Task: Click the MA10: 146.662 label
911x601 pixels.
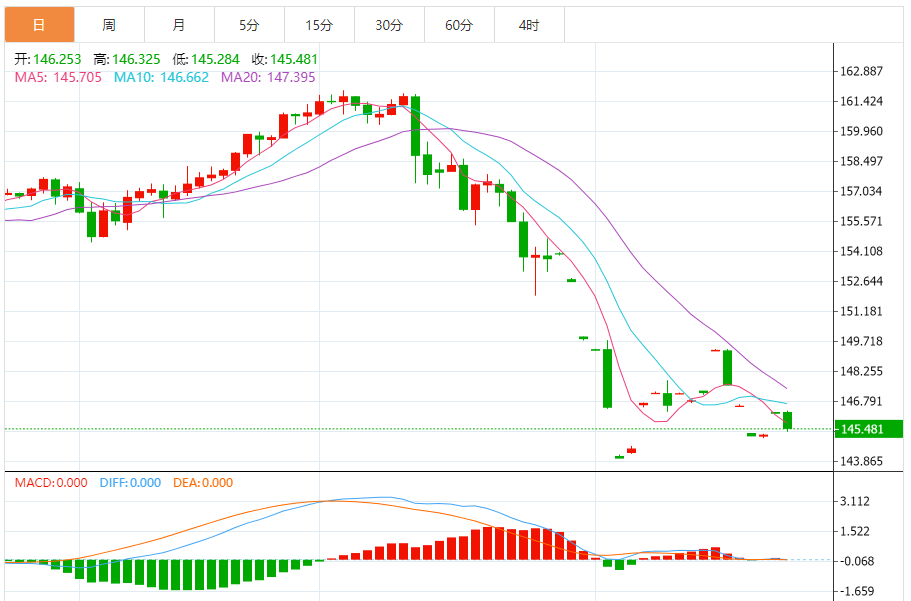Action: (161, 77)
